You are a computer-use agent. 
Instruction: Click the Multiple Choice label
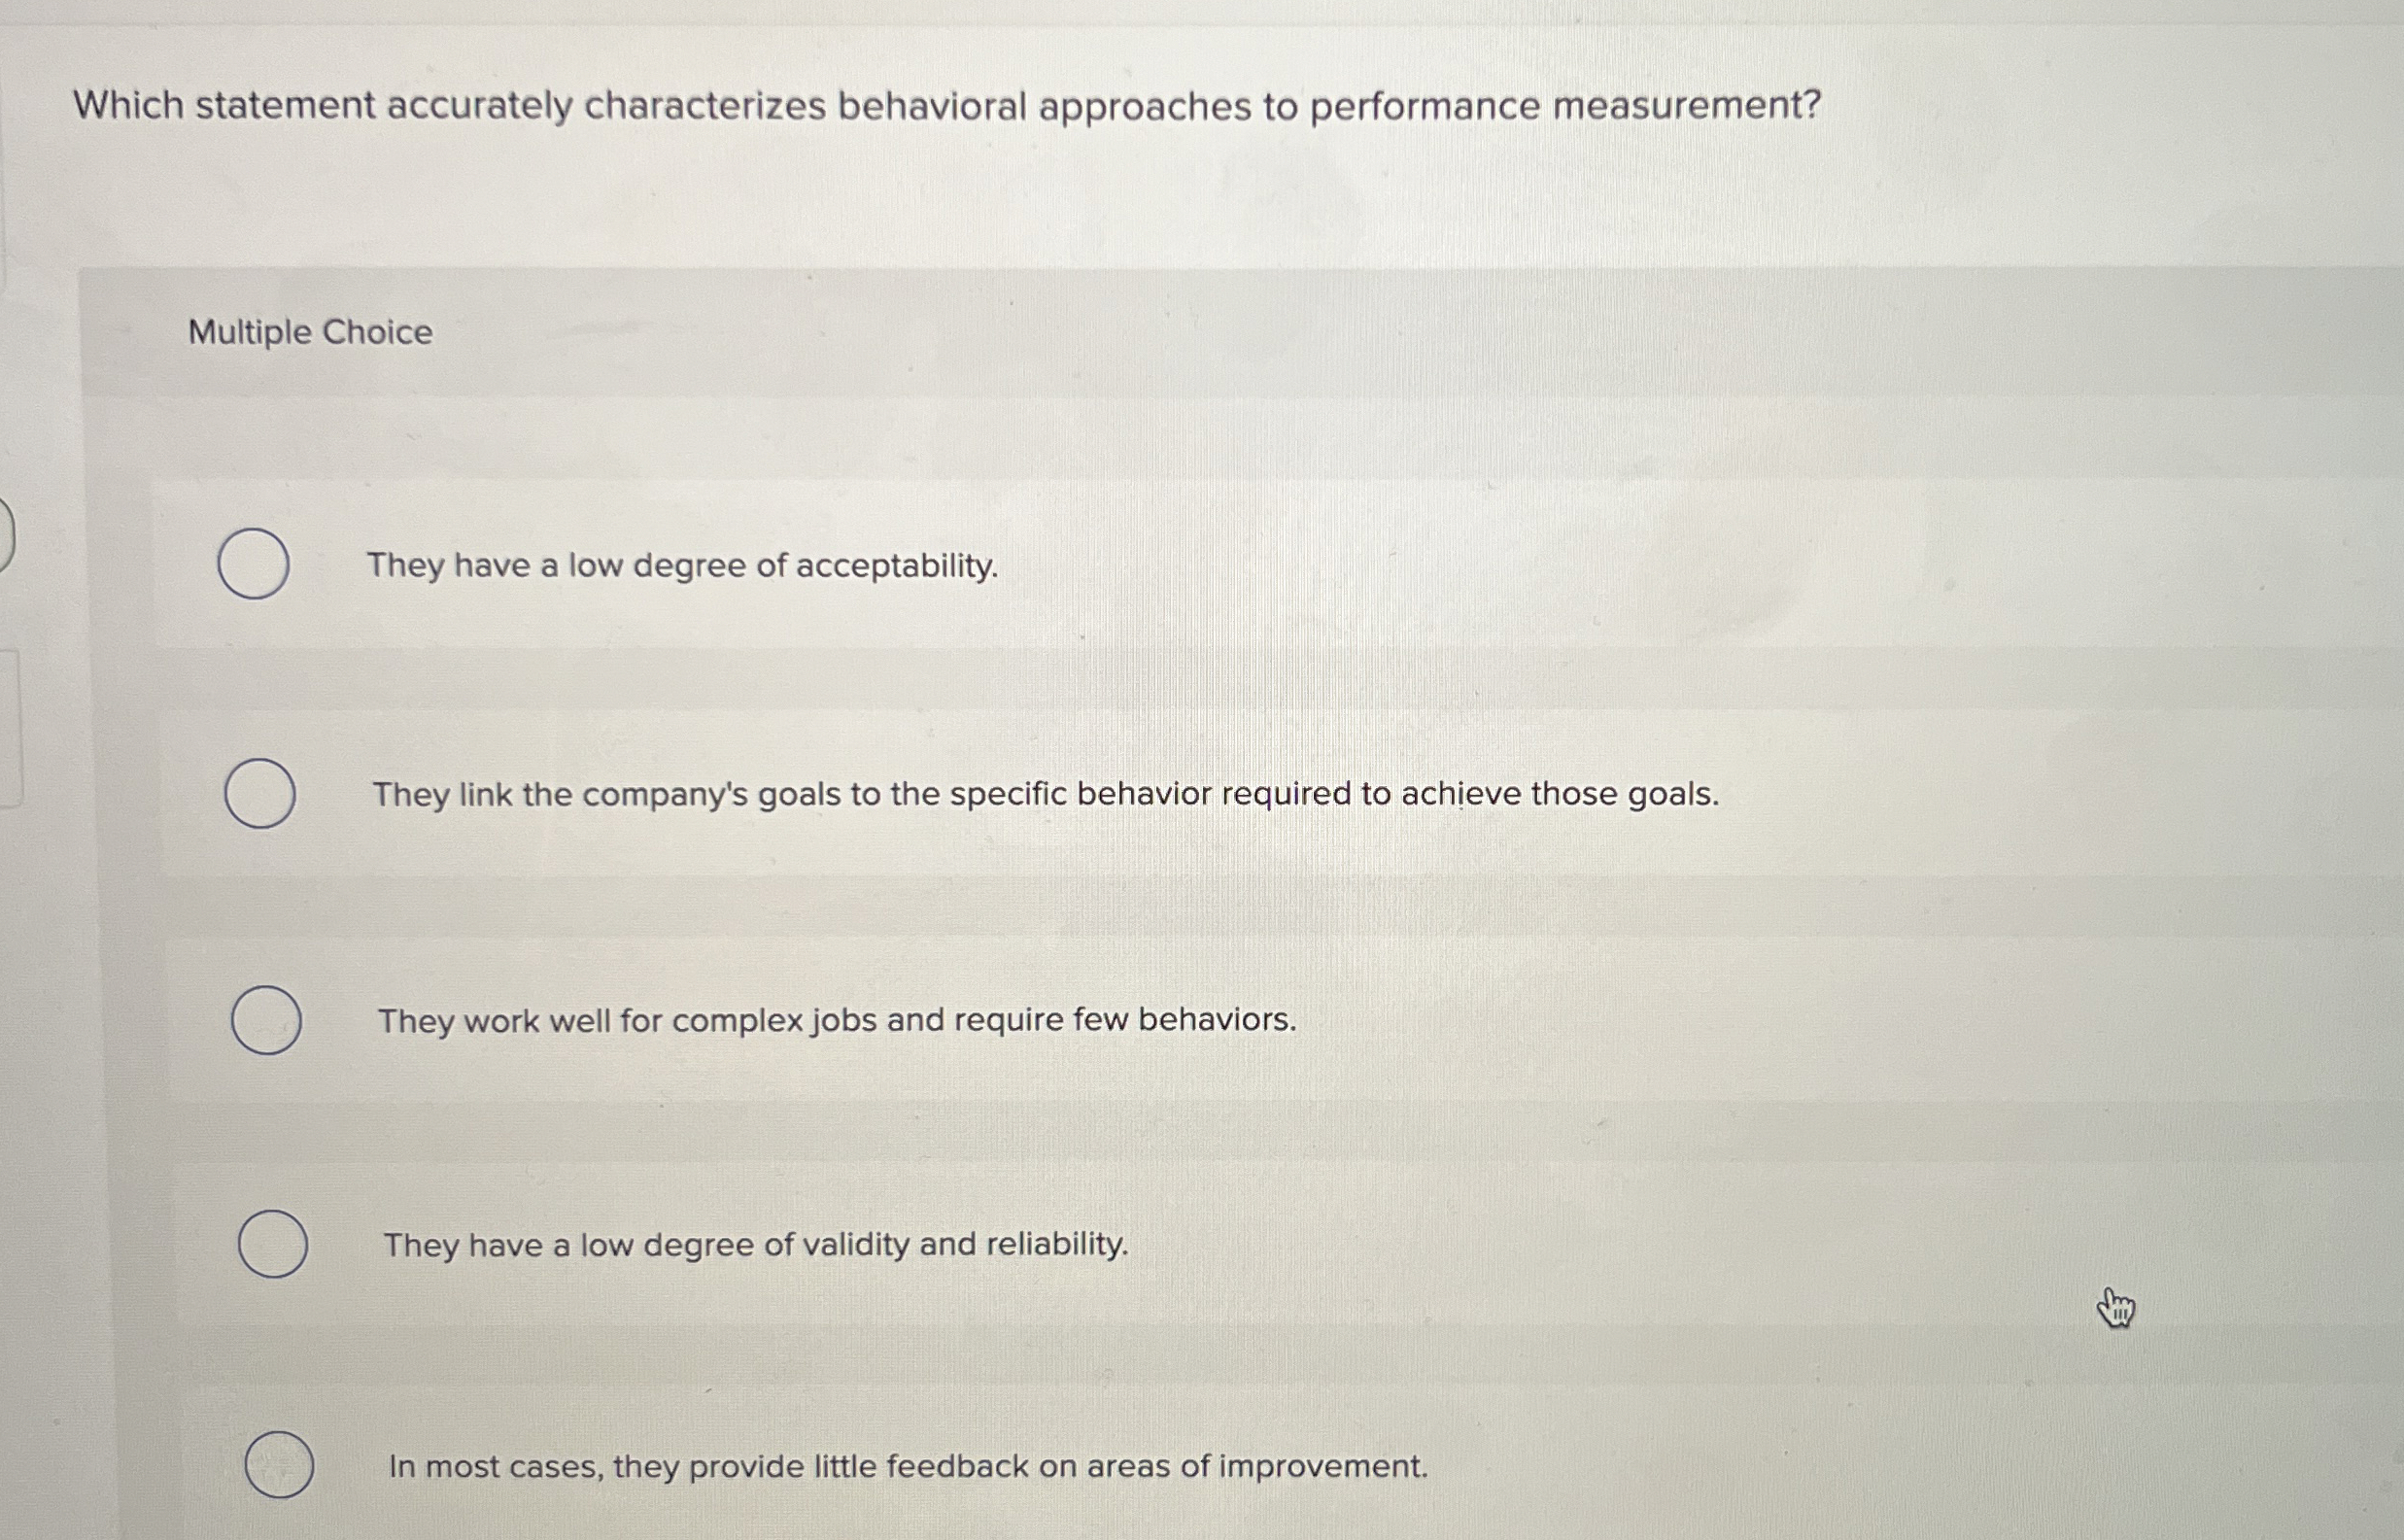(x=309, y=334)
